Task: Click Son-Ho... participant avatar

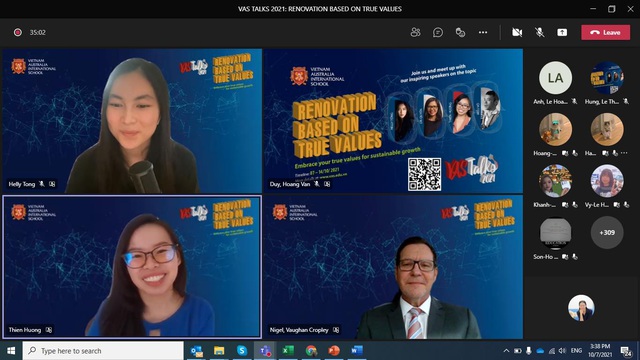Action: tap(555, 233)
